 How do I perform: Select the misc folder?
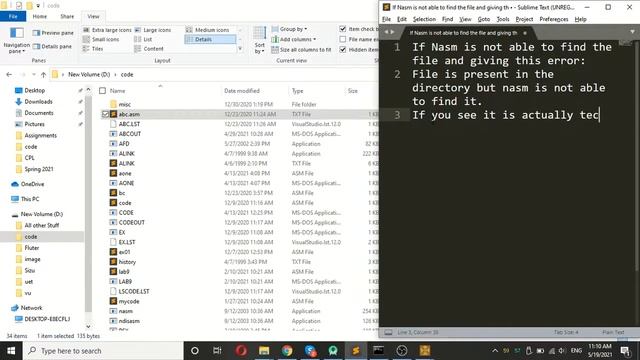coord(124,104)
